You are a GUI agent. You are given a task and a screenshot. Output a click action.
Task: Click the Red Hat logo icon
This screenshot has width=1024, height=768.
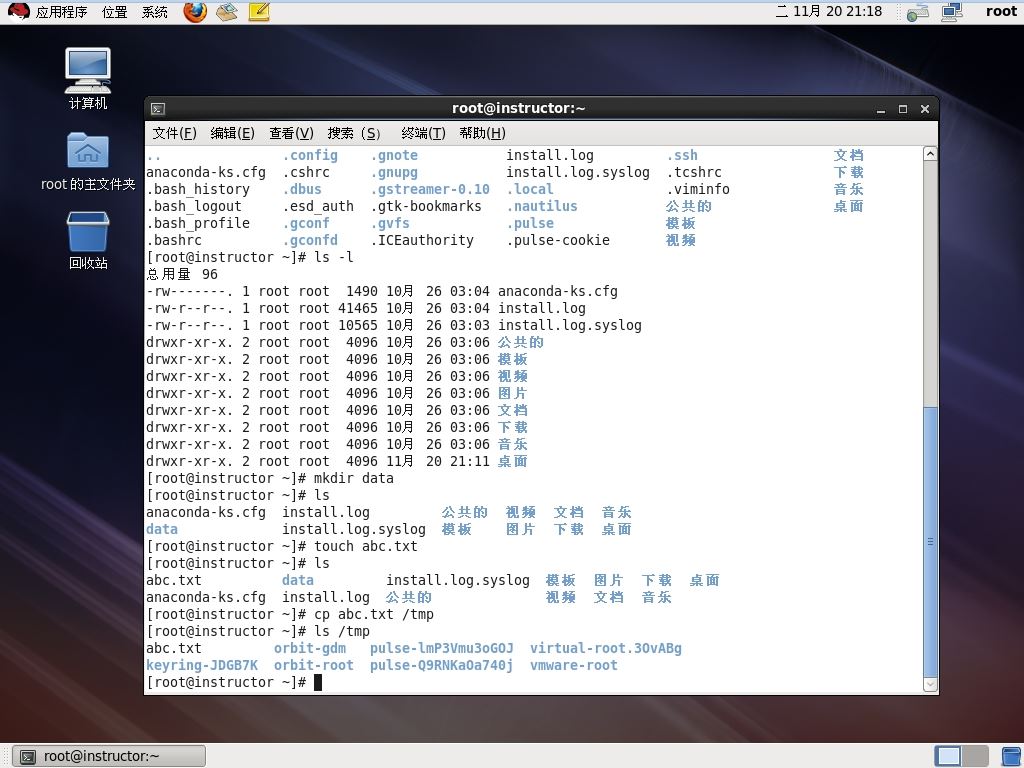[18, 12]
